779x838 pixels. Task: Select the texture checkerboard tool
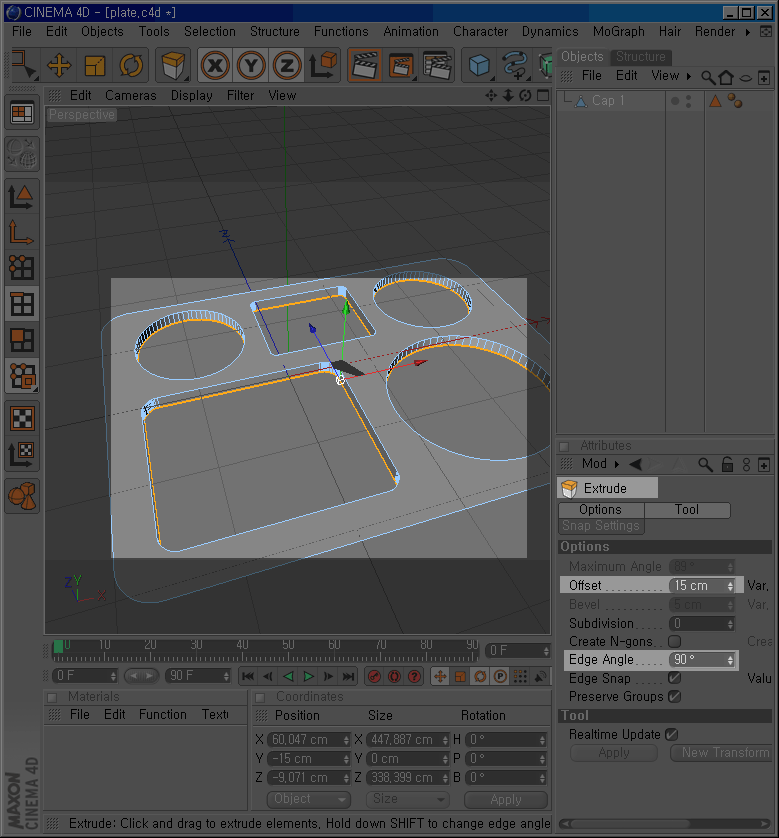point(22,418)
